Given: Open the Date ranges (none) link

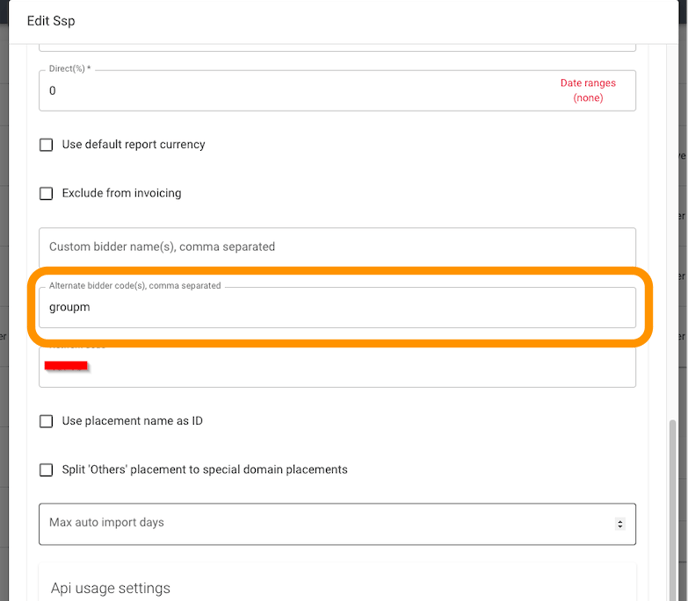Looking at the screenshot, I should point(588,90).
